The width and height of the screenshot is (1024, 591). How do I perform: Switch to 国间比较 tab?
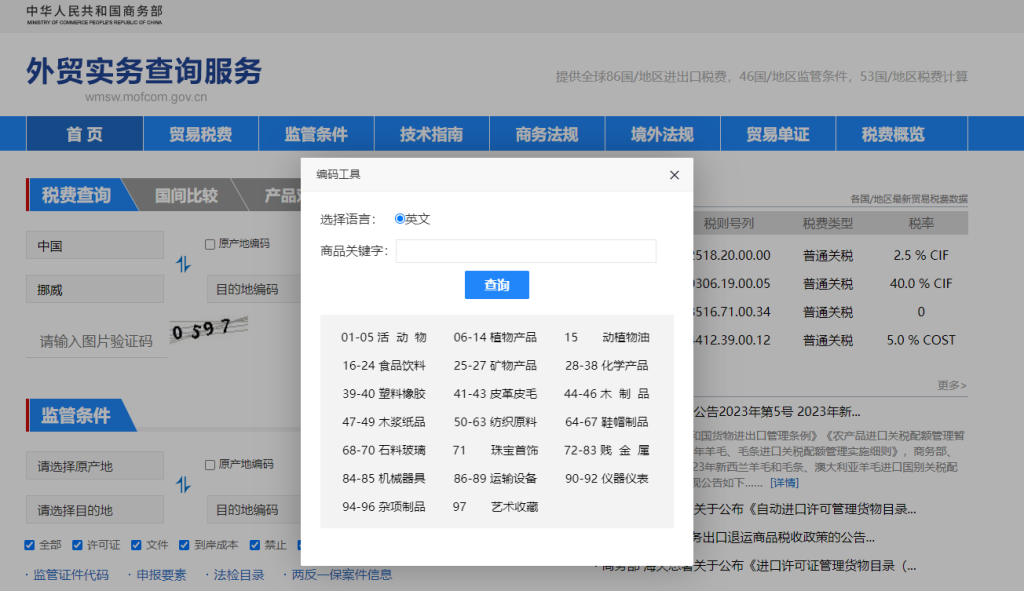pos(186,195)
